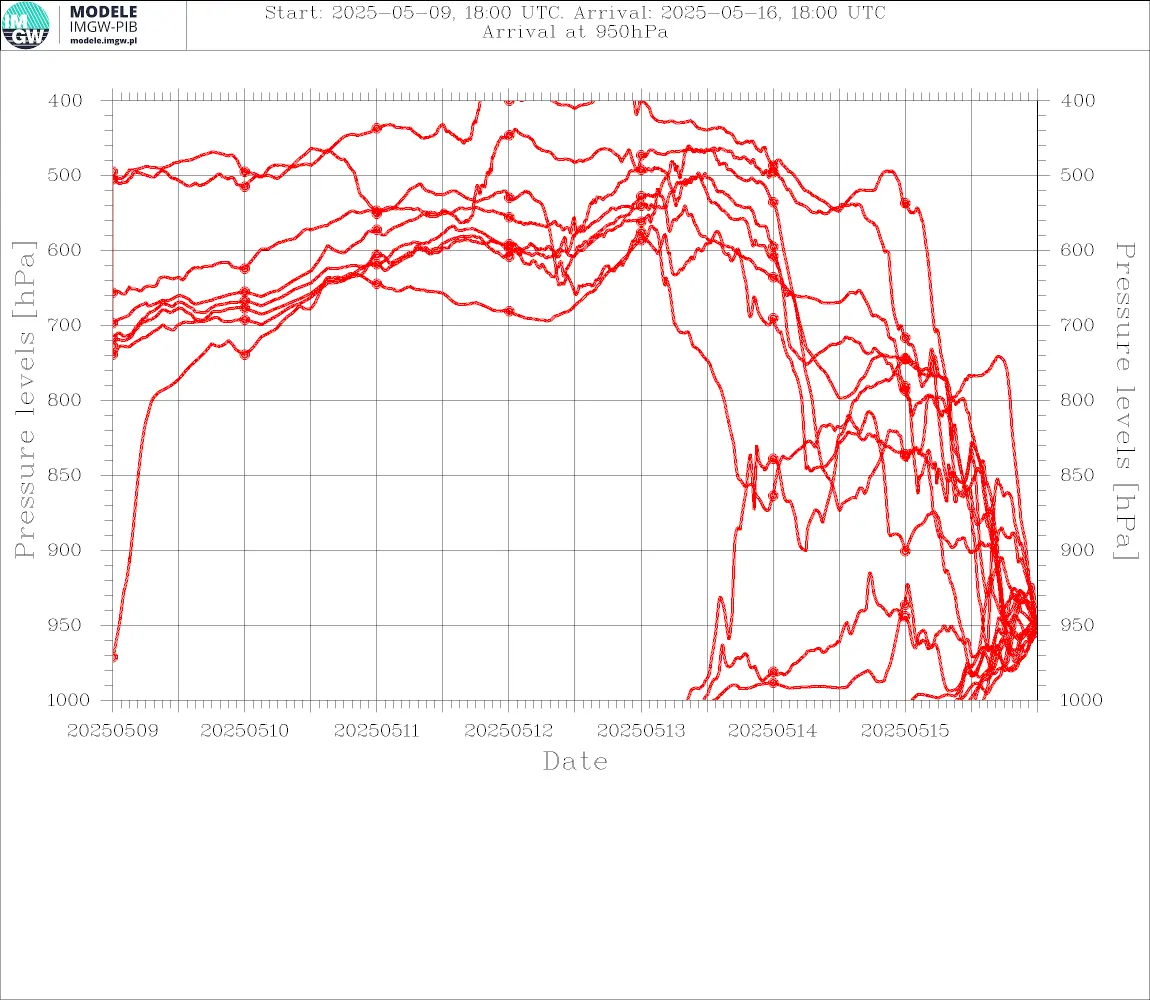Click the right 'Pressure levels [hPa]' axis title
The image size is (1150, 1000).
tap(1125, 401)
